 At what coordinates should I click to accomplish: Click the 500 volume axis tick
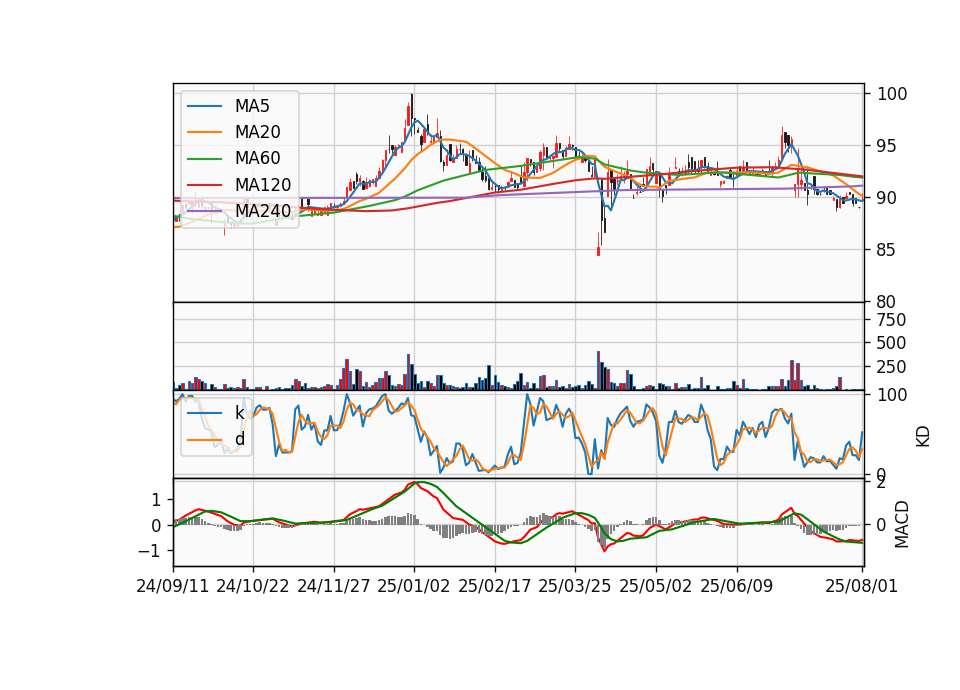tap(891, 343)
